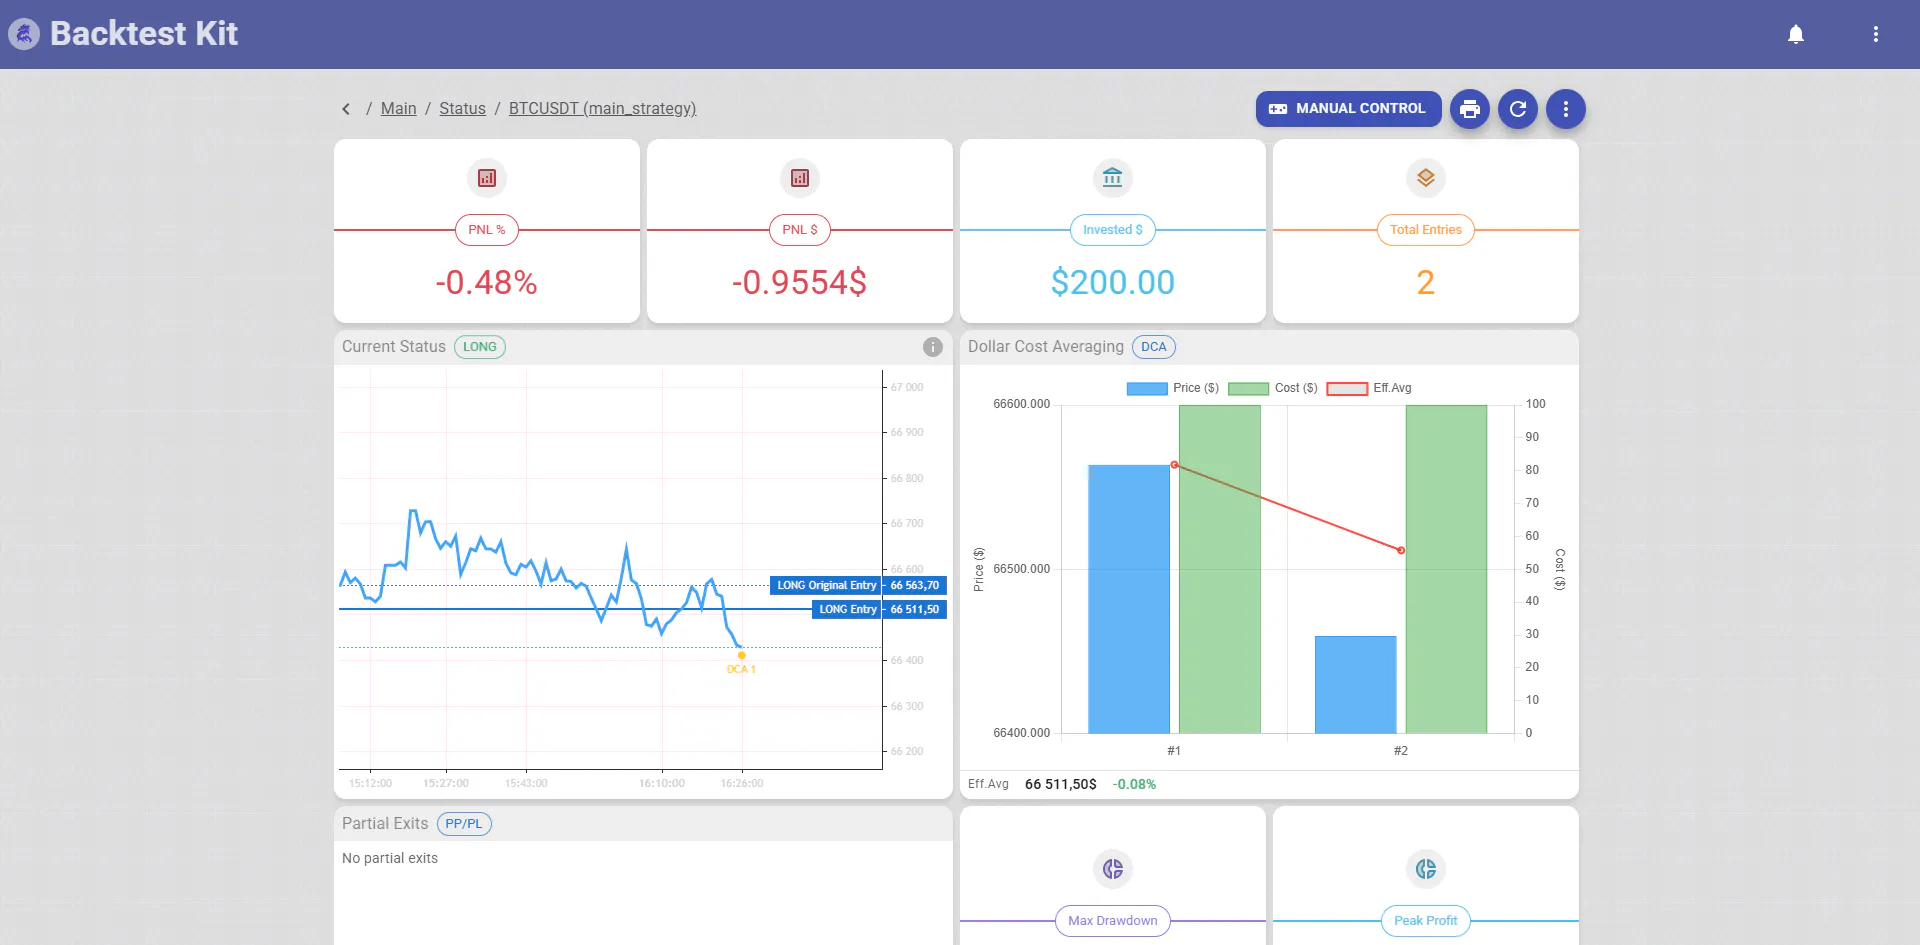Click the Max Drawdown label chip
Viewport: 1920px width, 945px height.
1113,921
